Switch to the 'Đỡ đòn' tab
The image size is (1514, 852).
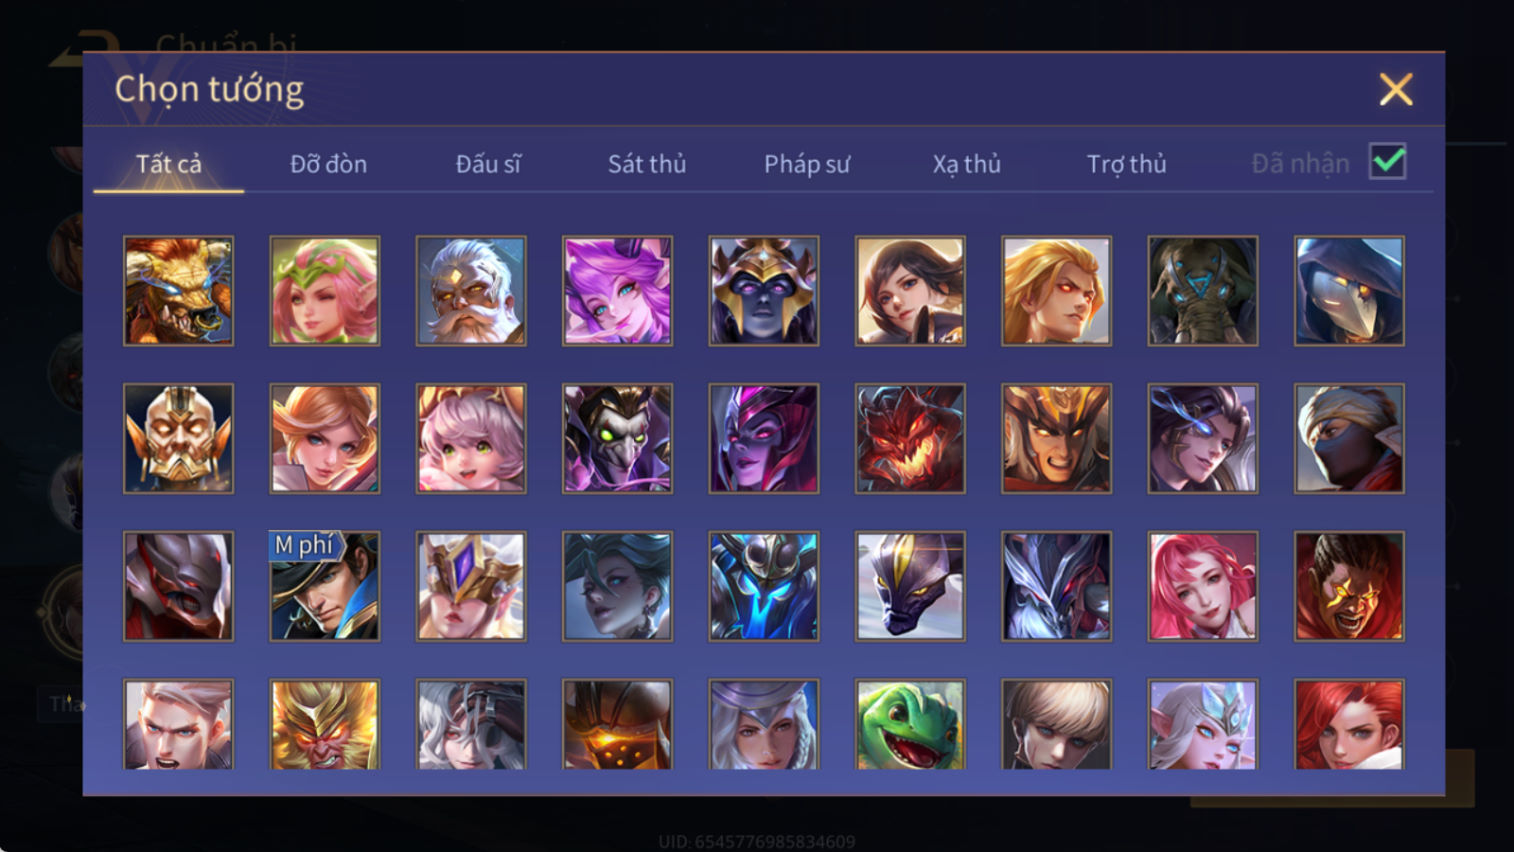[x=328, y=164]
